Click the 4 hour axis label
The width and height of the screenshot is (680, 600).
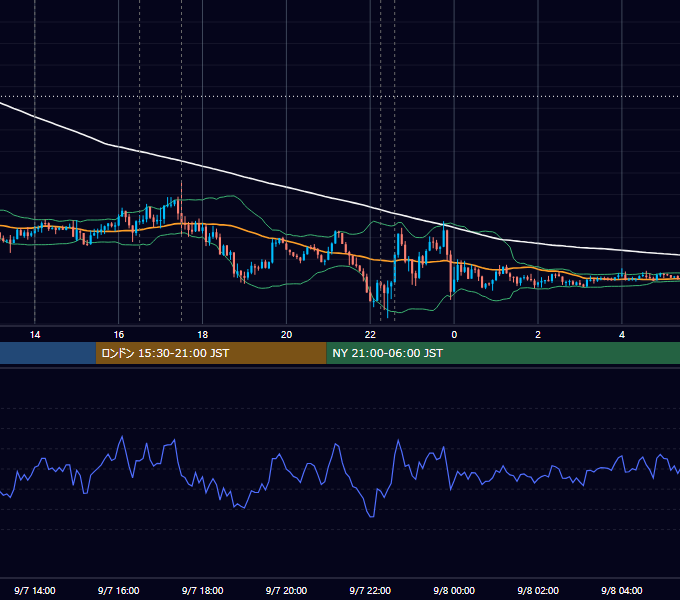(622, 335)
